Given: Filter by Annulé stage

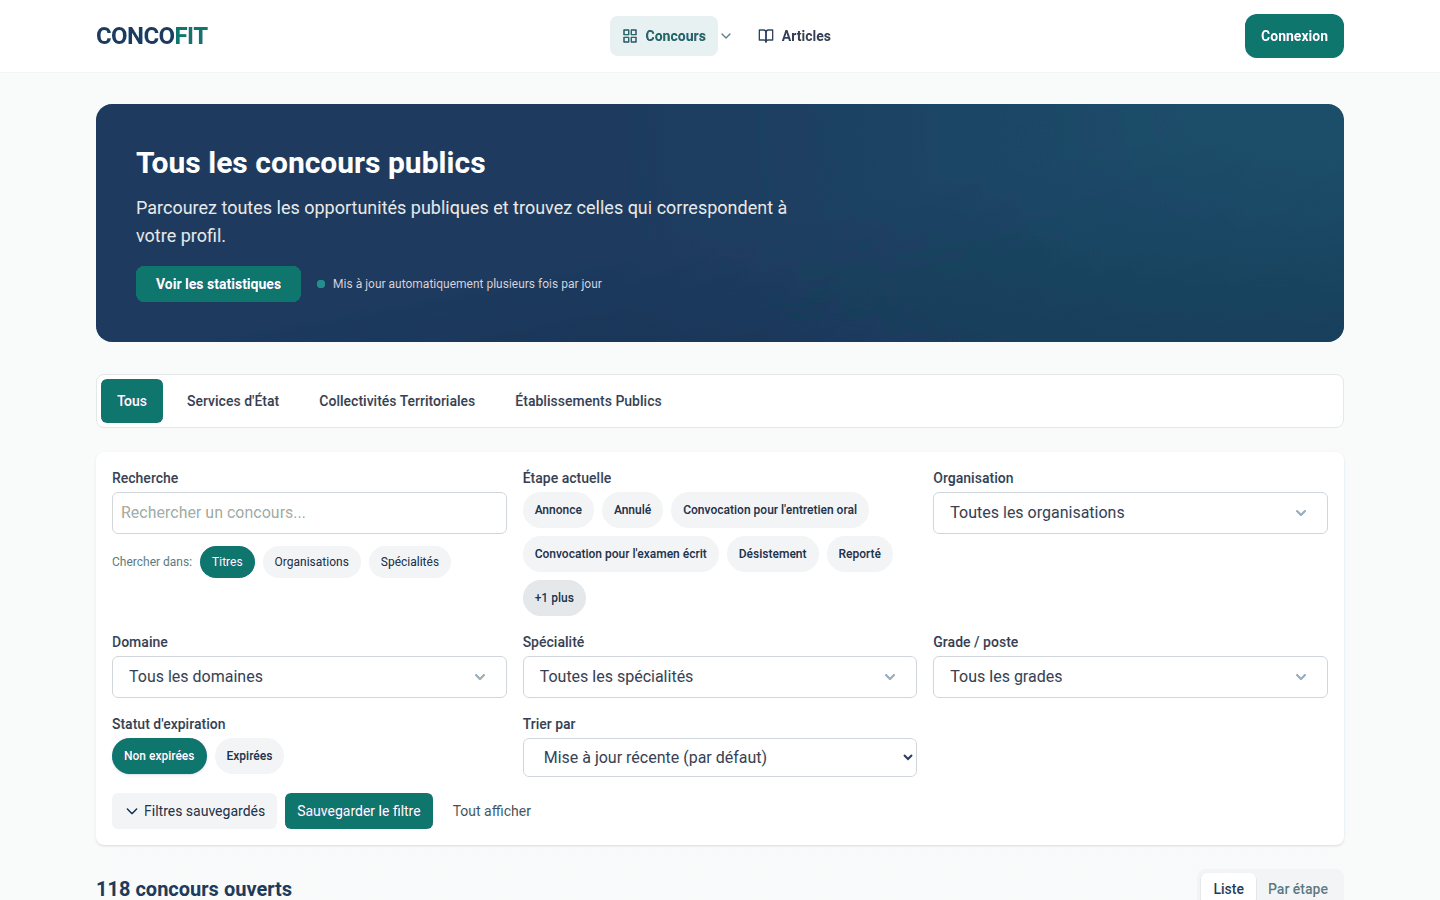Looking at the screenshot, I should click(633, 510).
